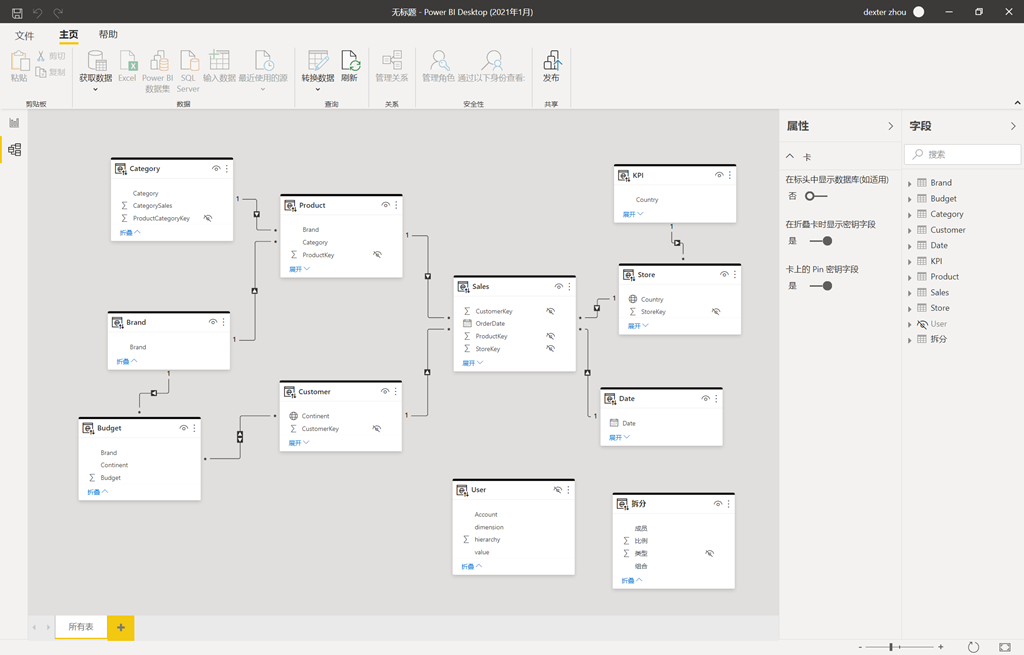Collapse the Properties (属性) pane chevron
The image size is (1024, 655).
[x=890, y=126]
